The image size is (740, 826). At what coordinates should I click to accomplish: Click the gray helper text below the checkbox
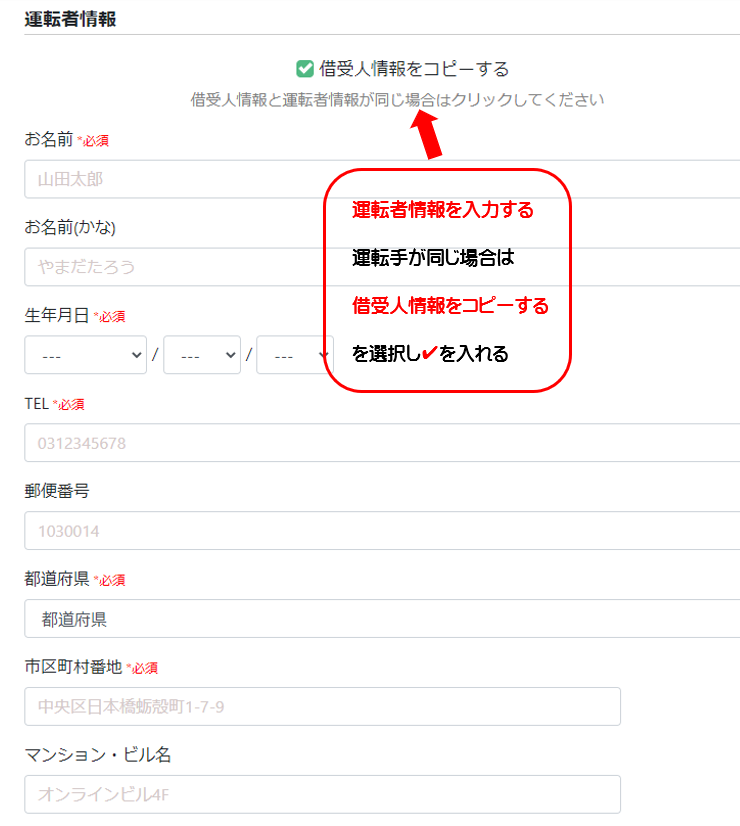(397, 100)
